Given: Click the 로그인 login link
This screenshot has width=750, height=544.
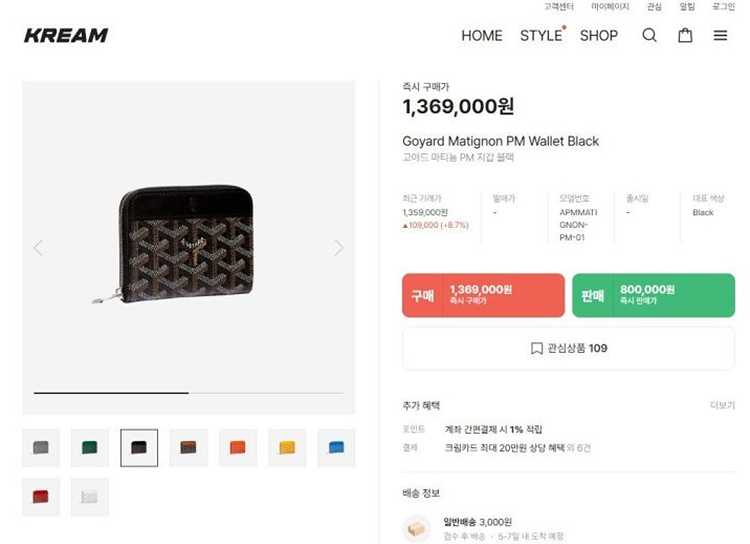Looking at the screenshot, I should point(723,7).
